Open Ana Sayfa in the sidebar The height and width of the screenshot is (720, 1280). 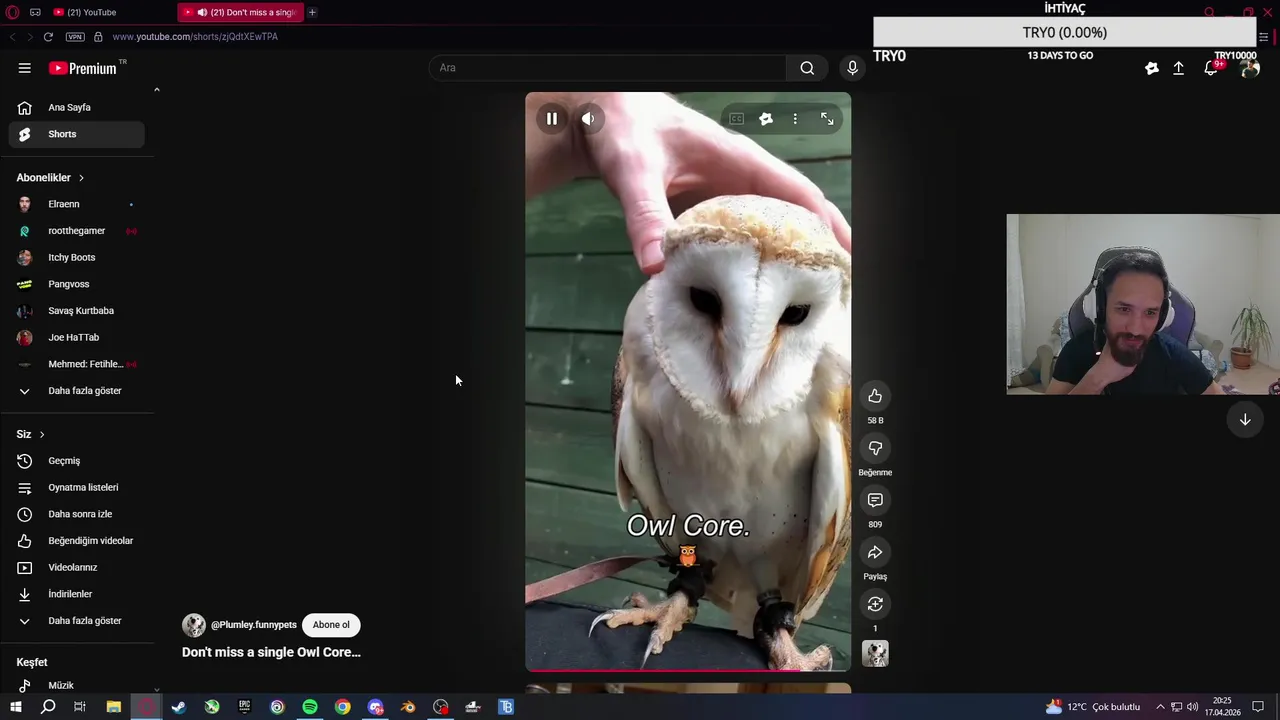coord(77,107)
